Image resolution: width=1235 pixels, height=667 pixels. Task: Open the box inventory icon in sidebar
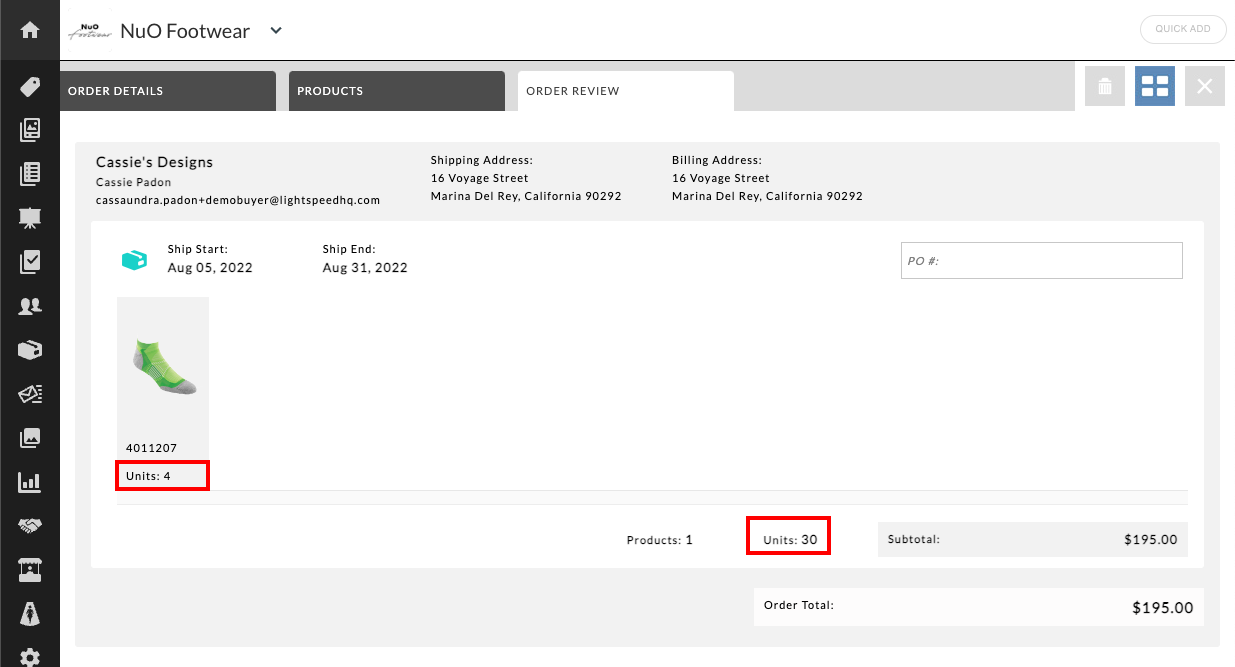tap(30, 350)
